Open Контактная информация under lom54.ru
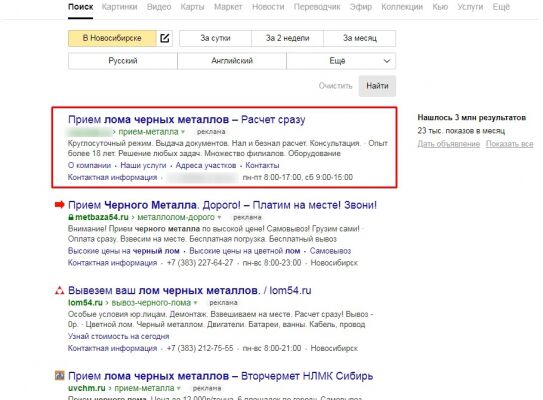 pyautogui.click(x=113, y=348)
